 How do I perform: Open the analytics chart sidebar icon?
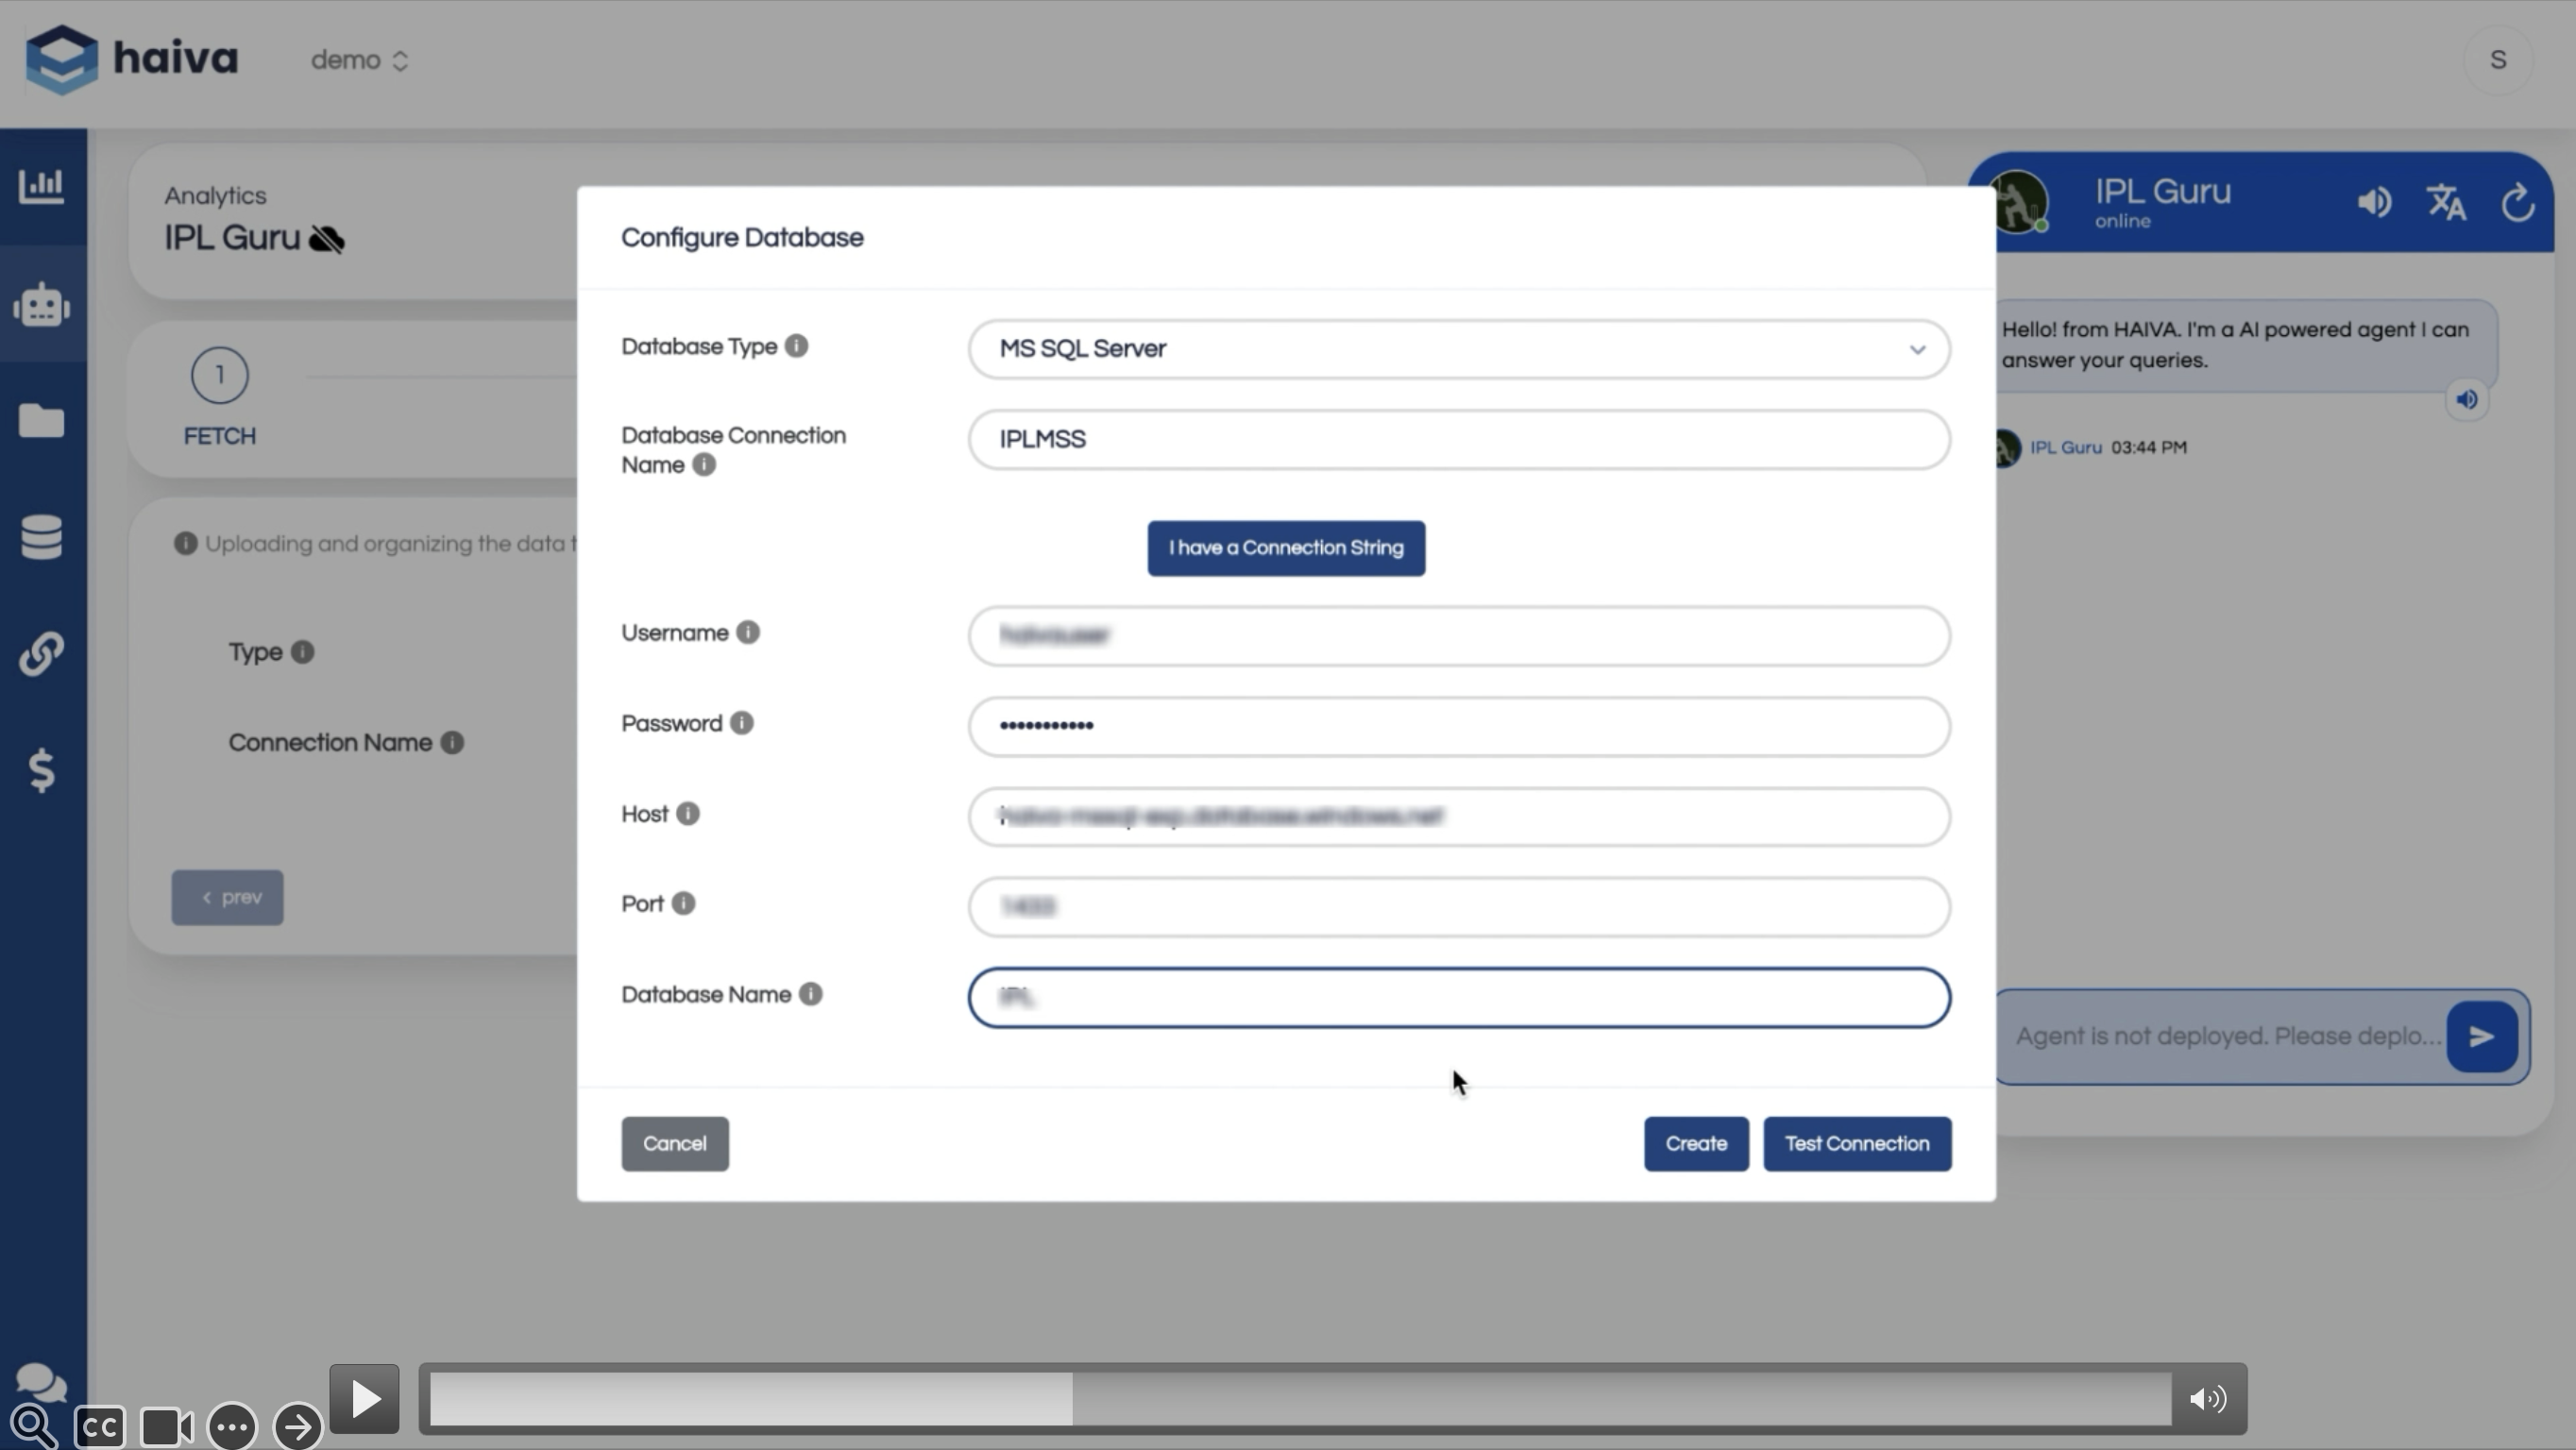coord(42,186)
